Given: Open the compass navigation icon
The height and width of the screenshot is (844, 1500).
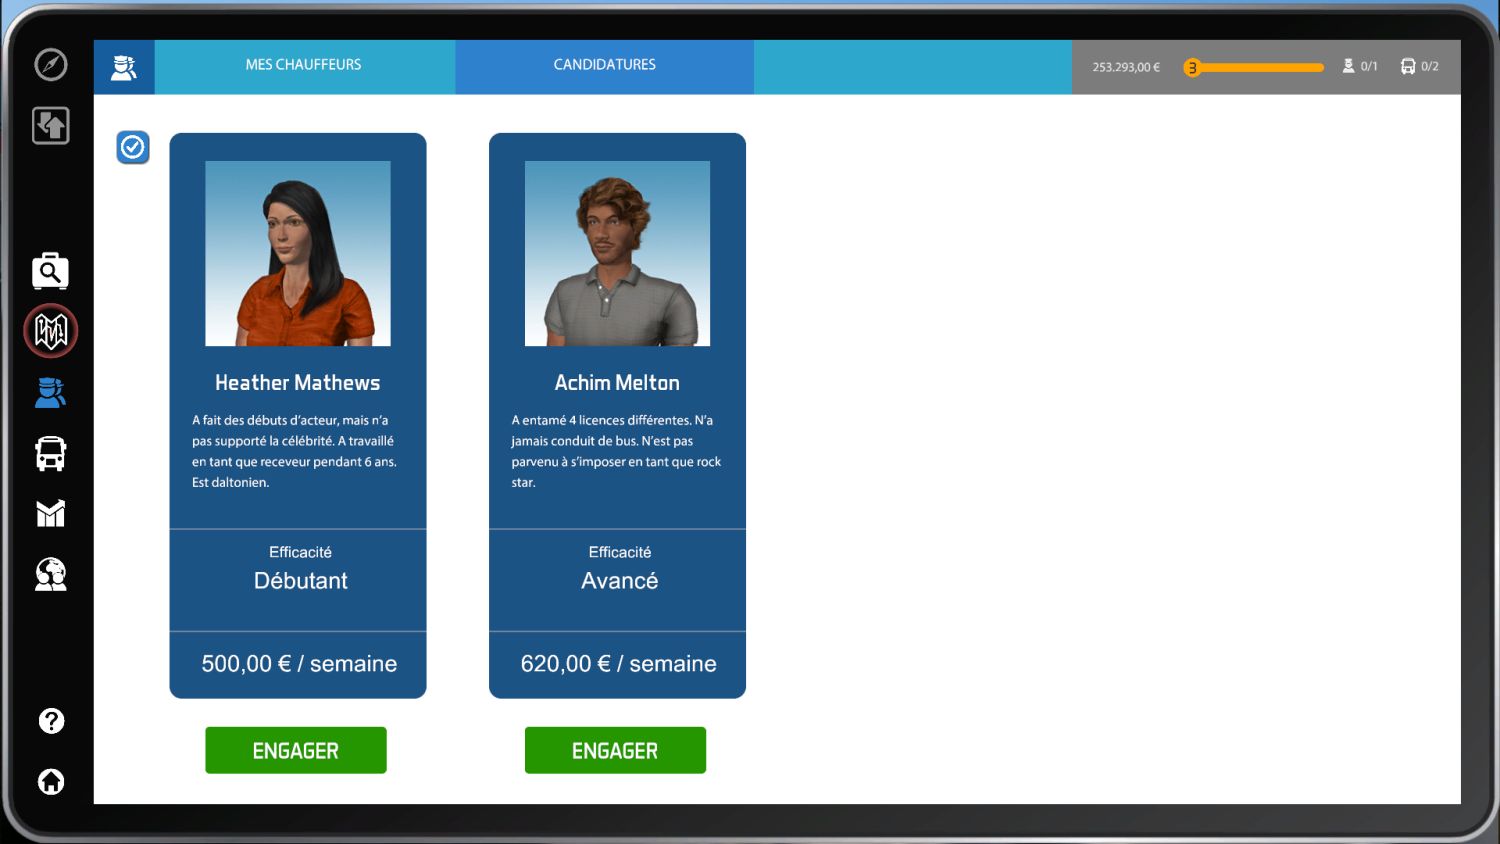Looking at the screenshot, I should [51, 65].
